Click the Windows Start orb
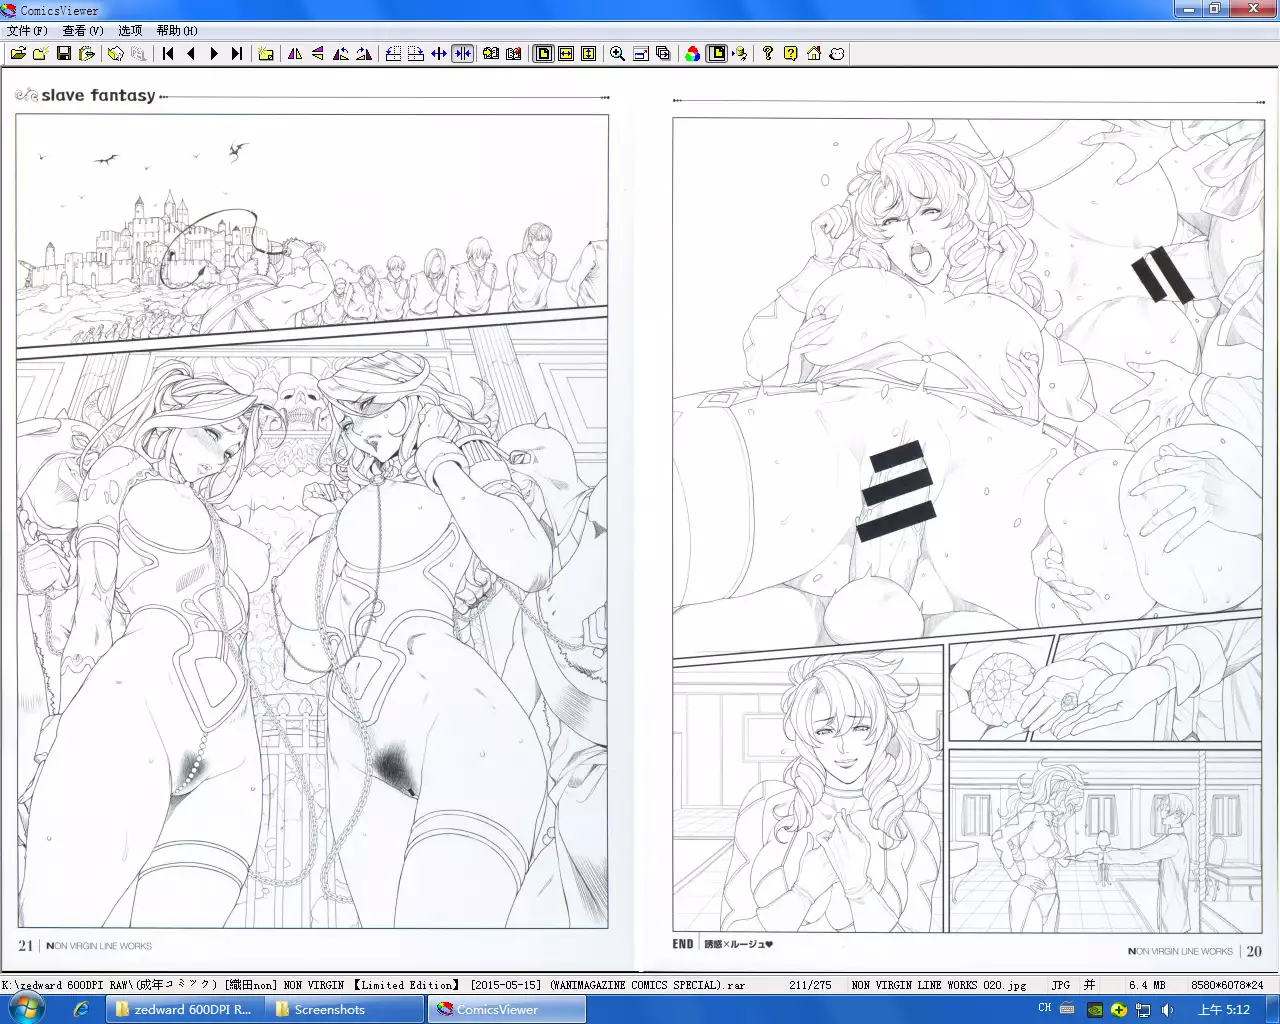The image size is (1280, 1024). (x=27, y=1009)
